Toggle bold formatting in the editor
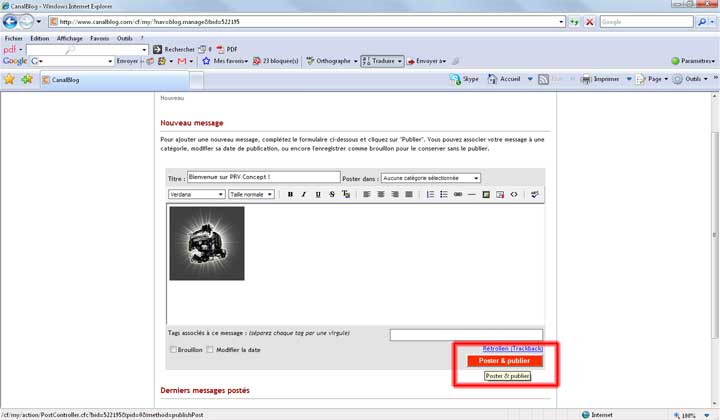The width and height of the screenshot is (720, 420). (x=290, y=195)
